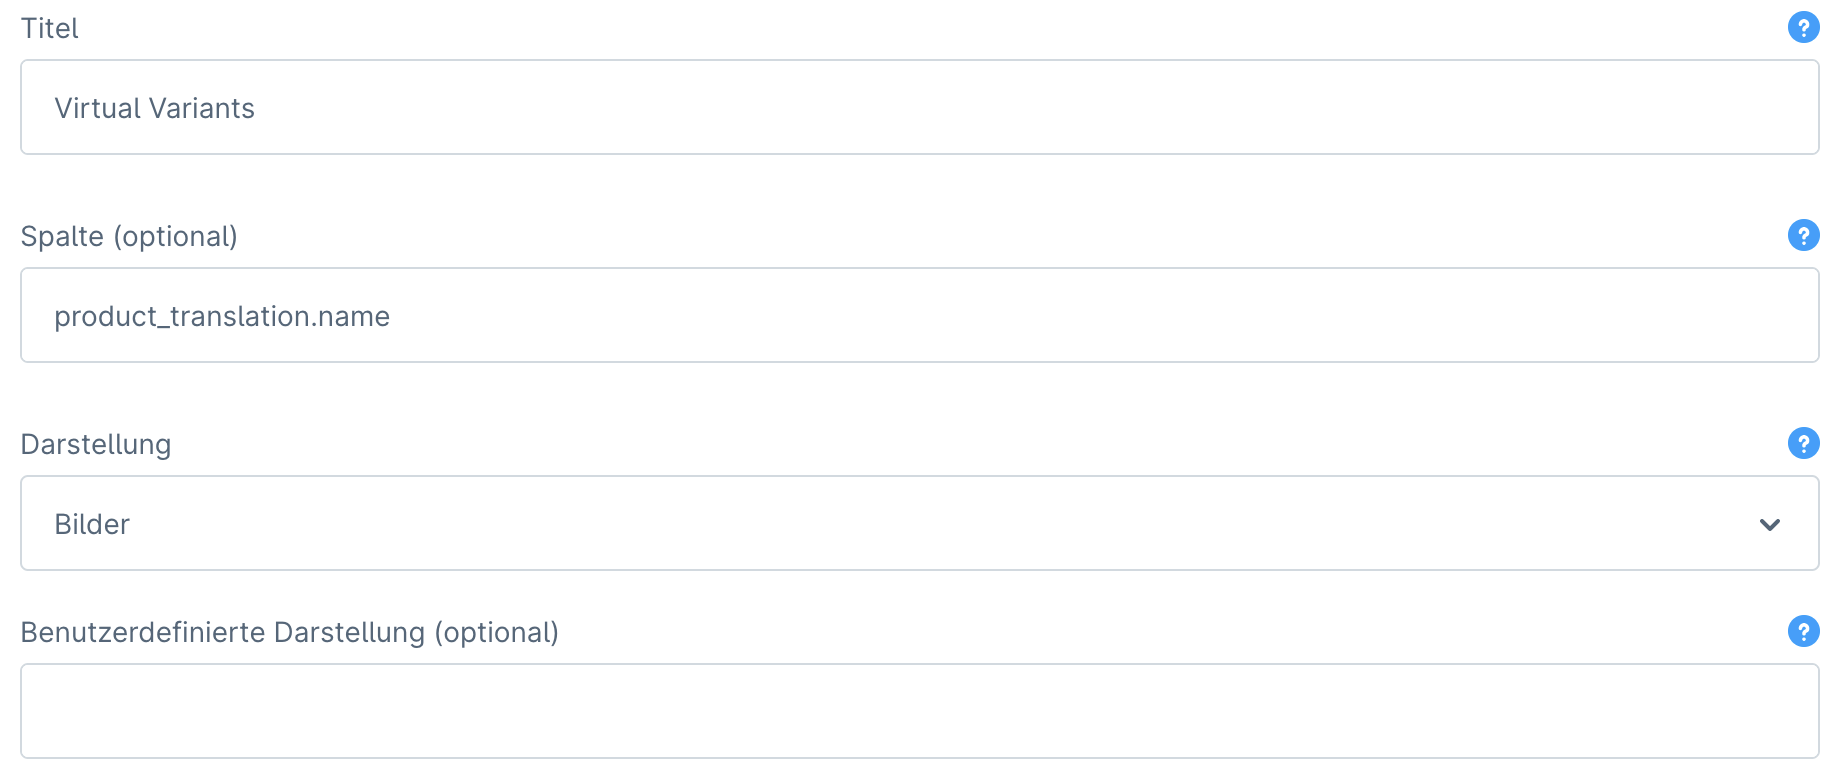This screenshot has width=1842, height=784.
Task: Click the 'Benutzerdefinierte Darstellung (optional)' label
Action: click(x=290, y=632)
